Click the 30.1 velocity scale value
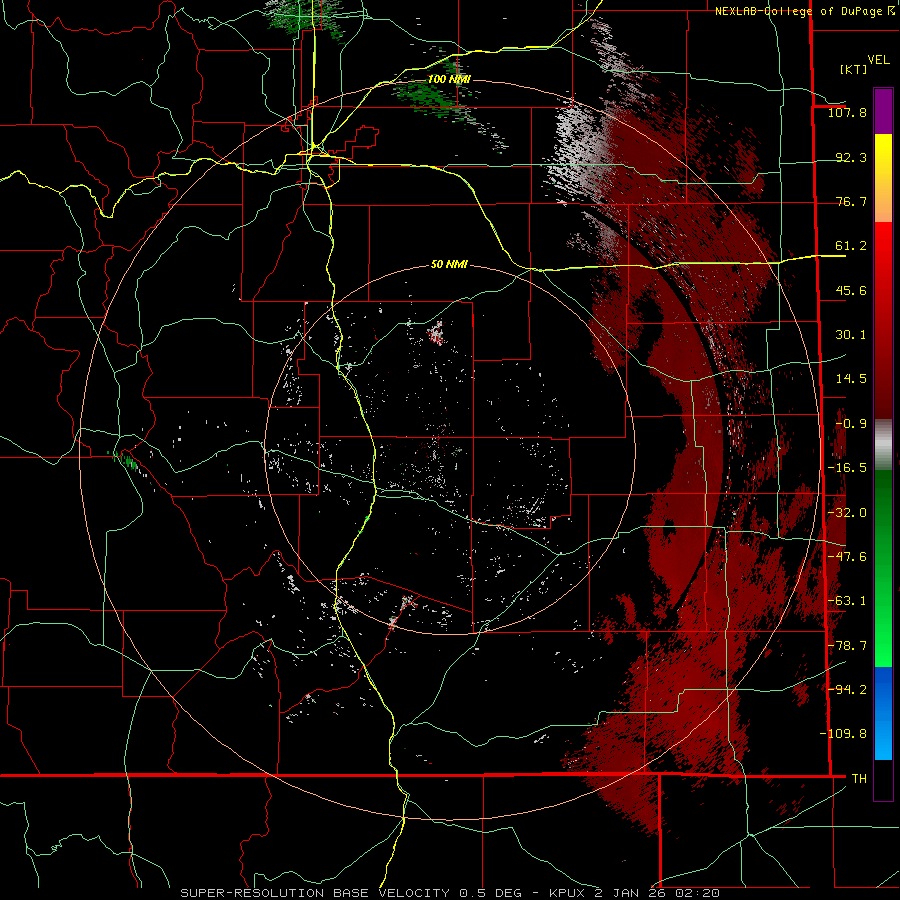This screenshot has width=900, height=900. tap(851, 335)
